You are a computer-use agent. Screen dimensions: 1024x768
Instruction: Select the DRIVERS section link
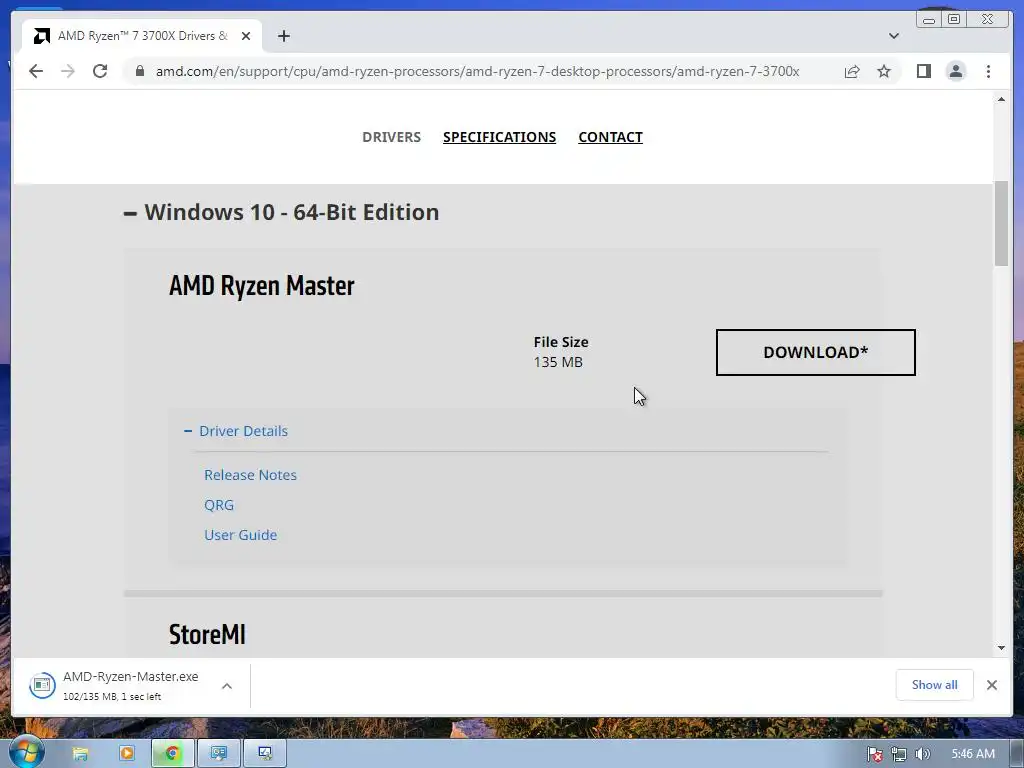392,137
